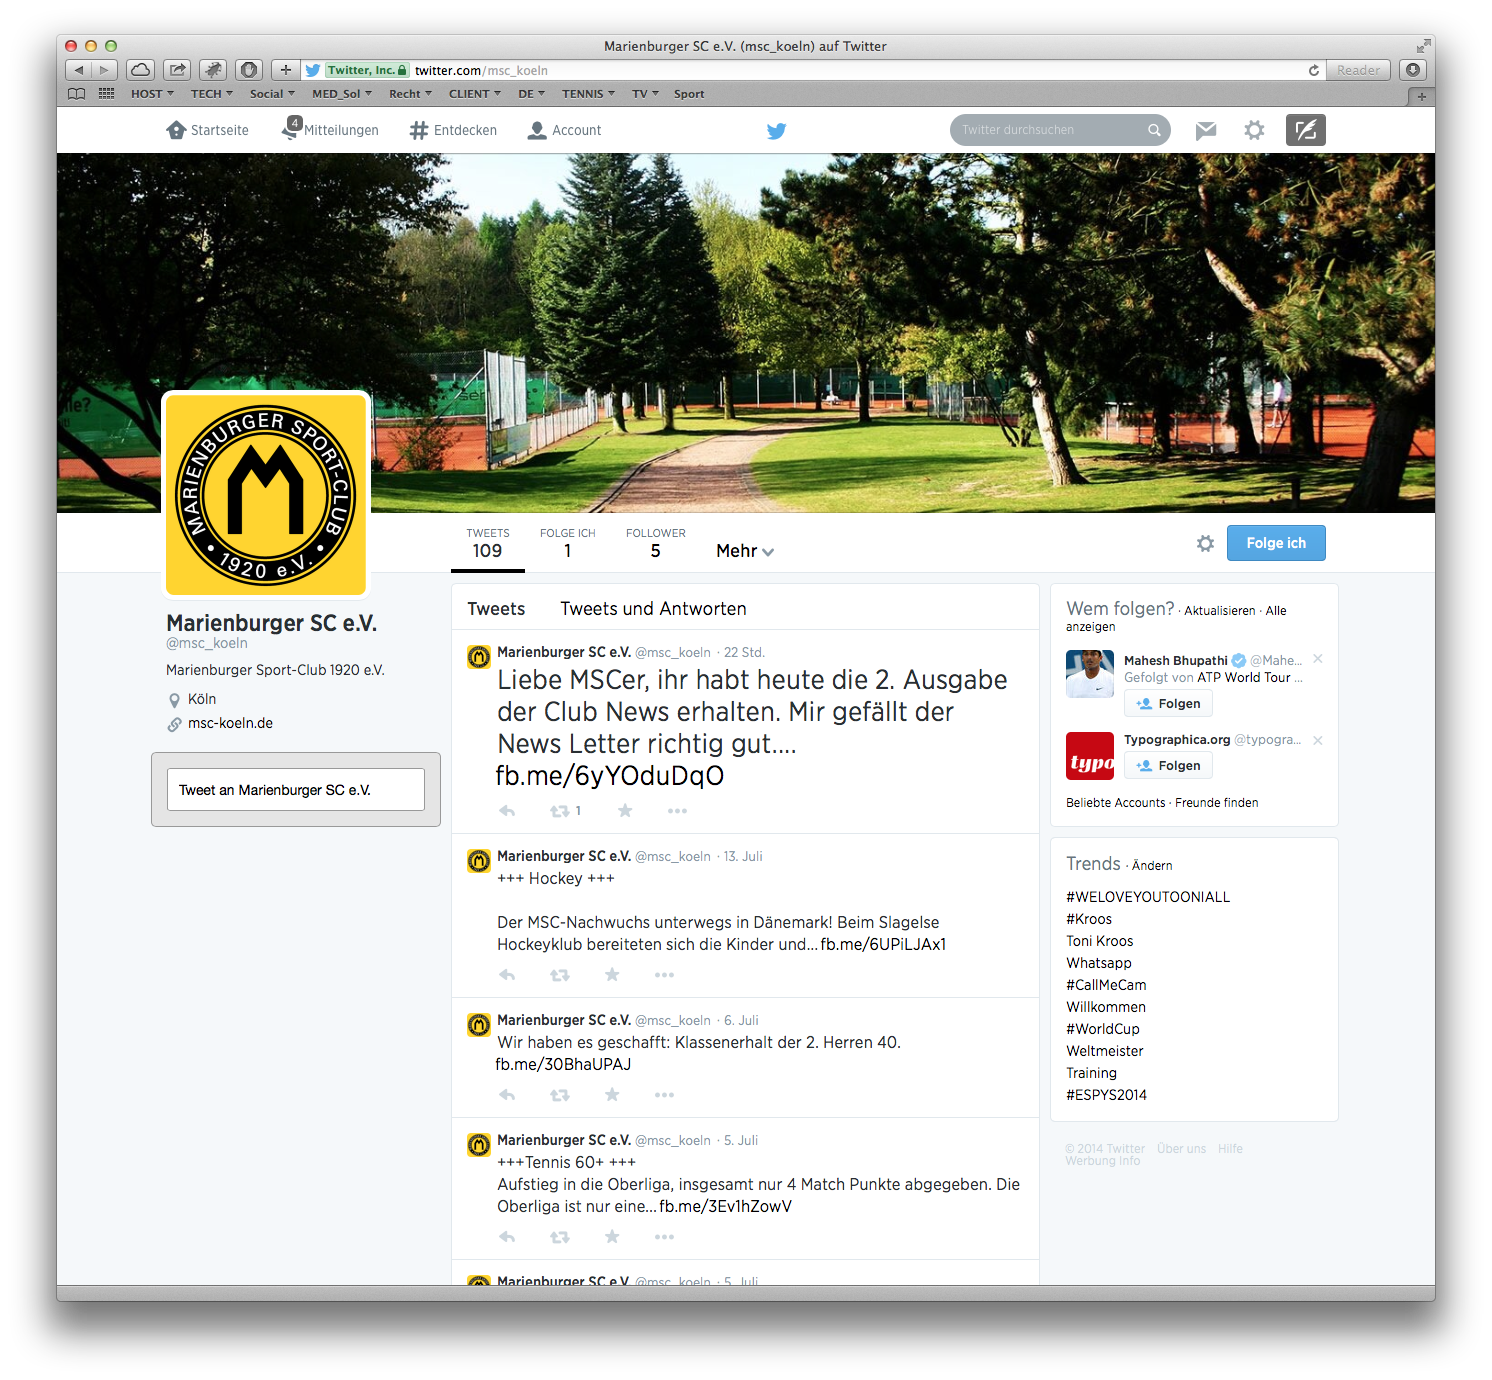
Task: Open a new tab with plus icon
Action: pos(1421,97)
